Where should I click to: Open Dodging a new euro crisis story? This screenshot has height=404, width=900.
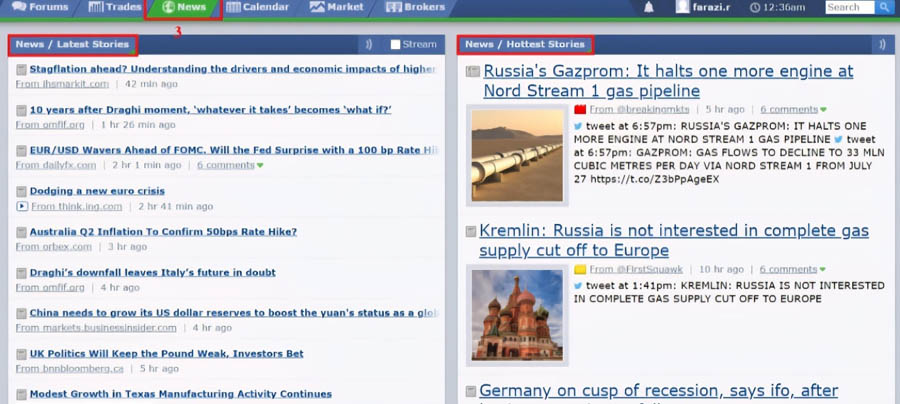97,191
